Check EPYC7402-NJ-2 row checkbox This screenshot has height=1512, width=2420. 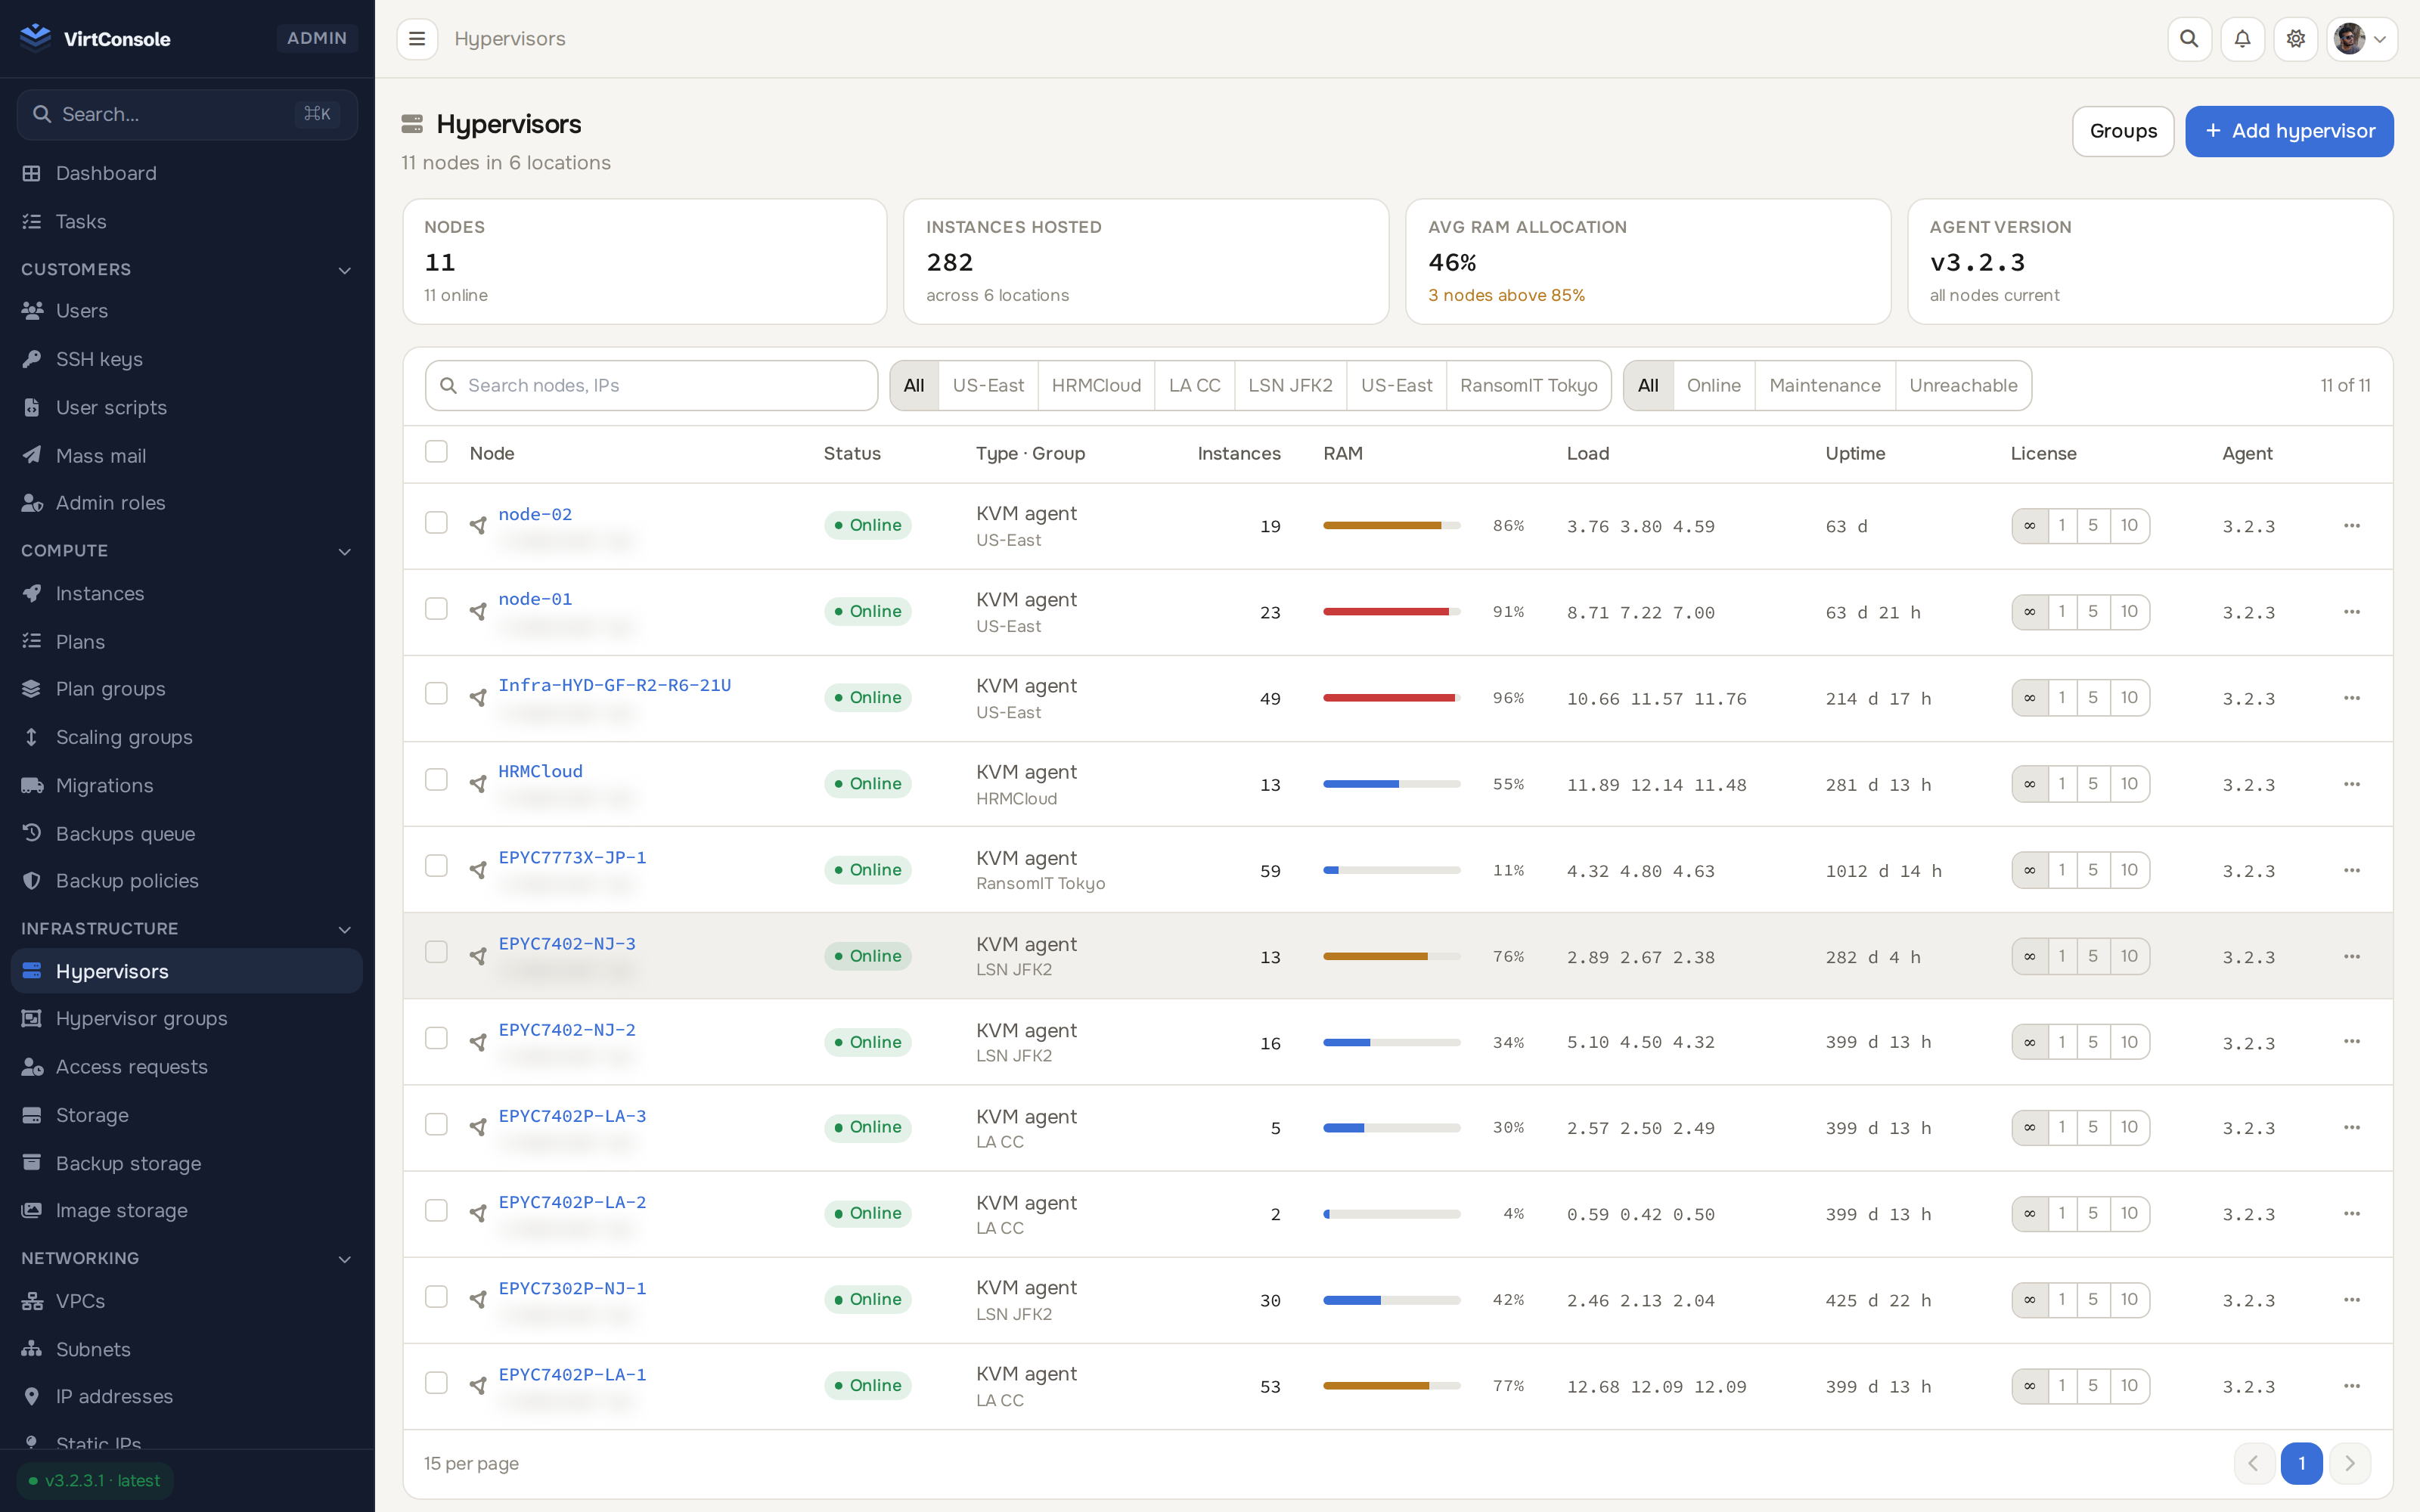[436, 1039]
